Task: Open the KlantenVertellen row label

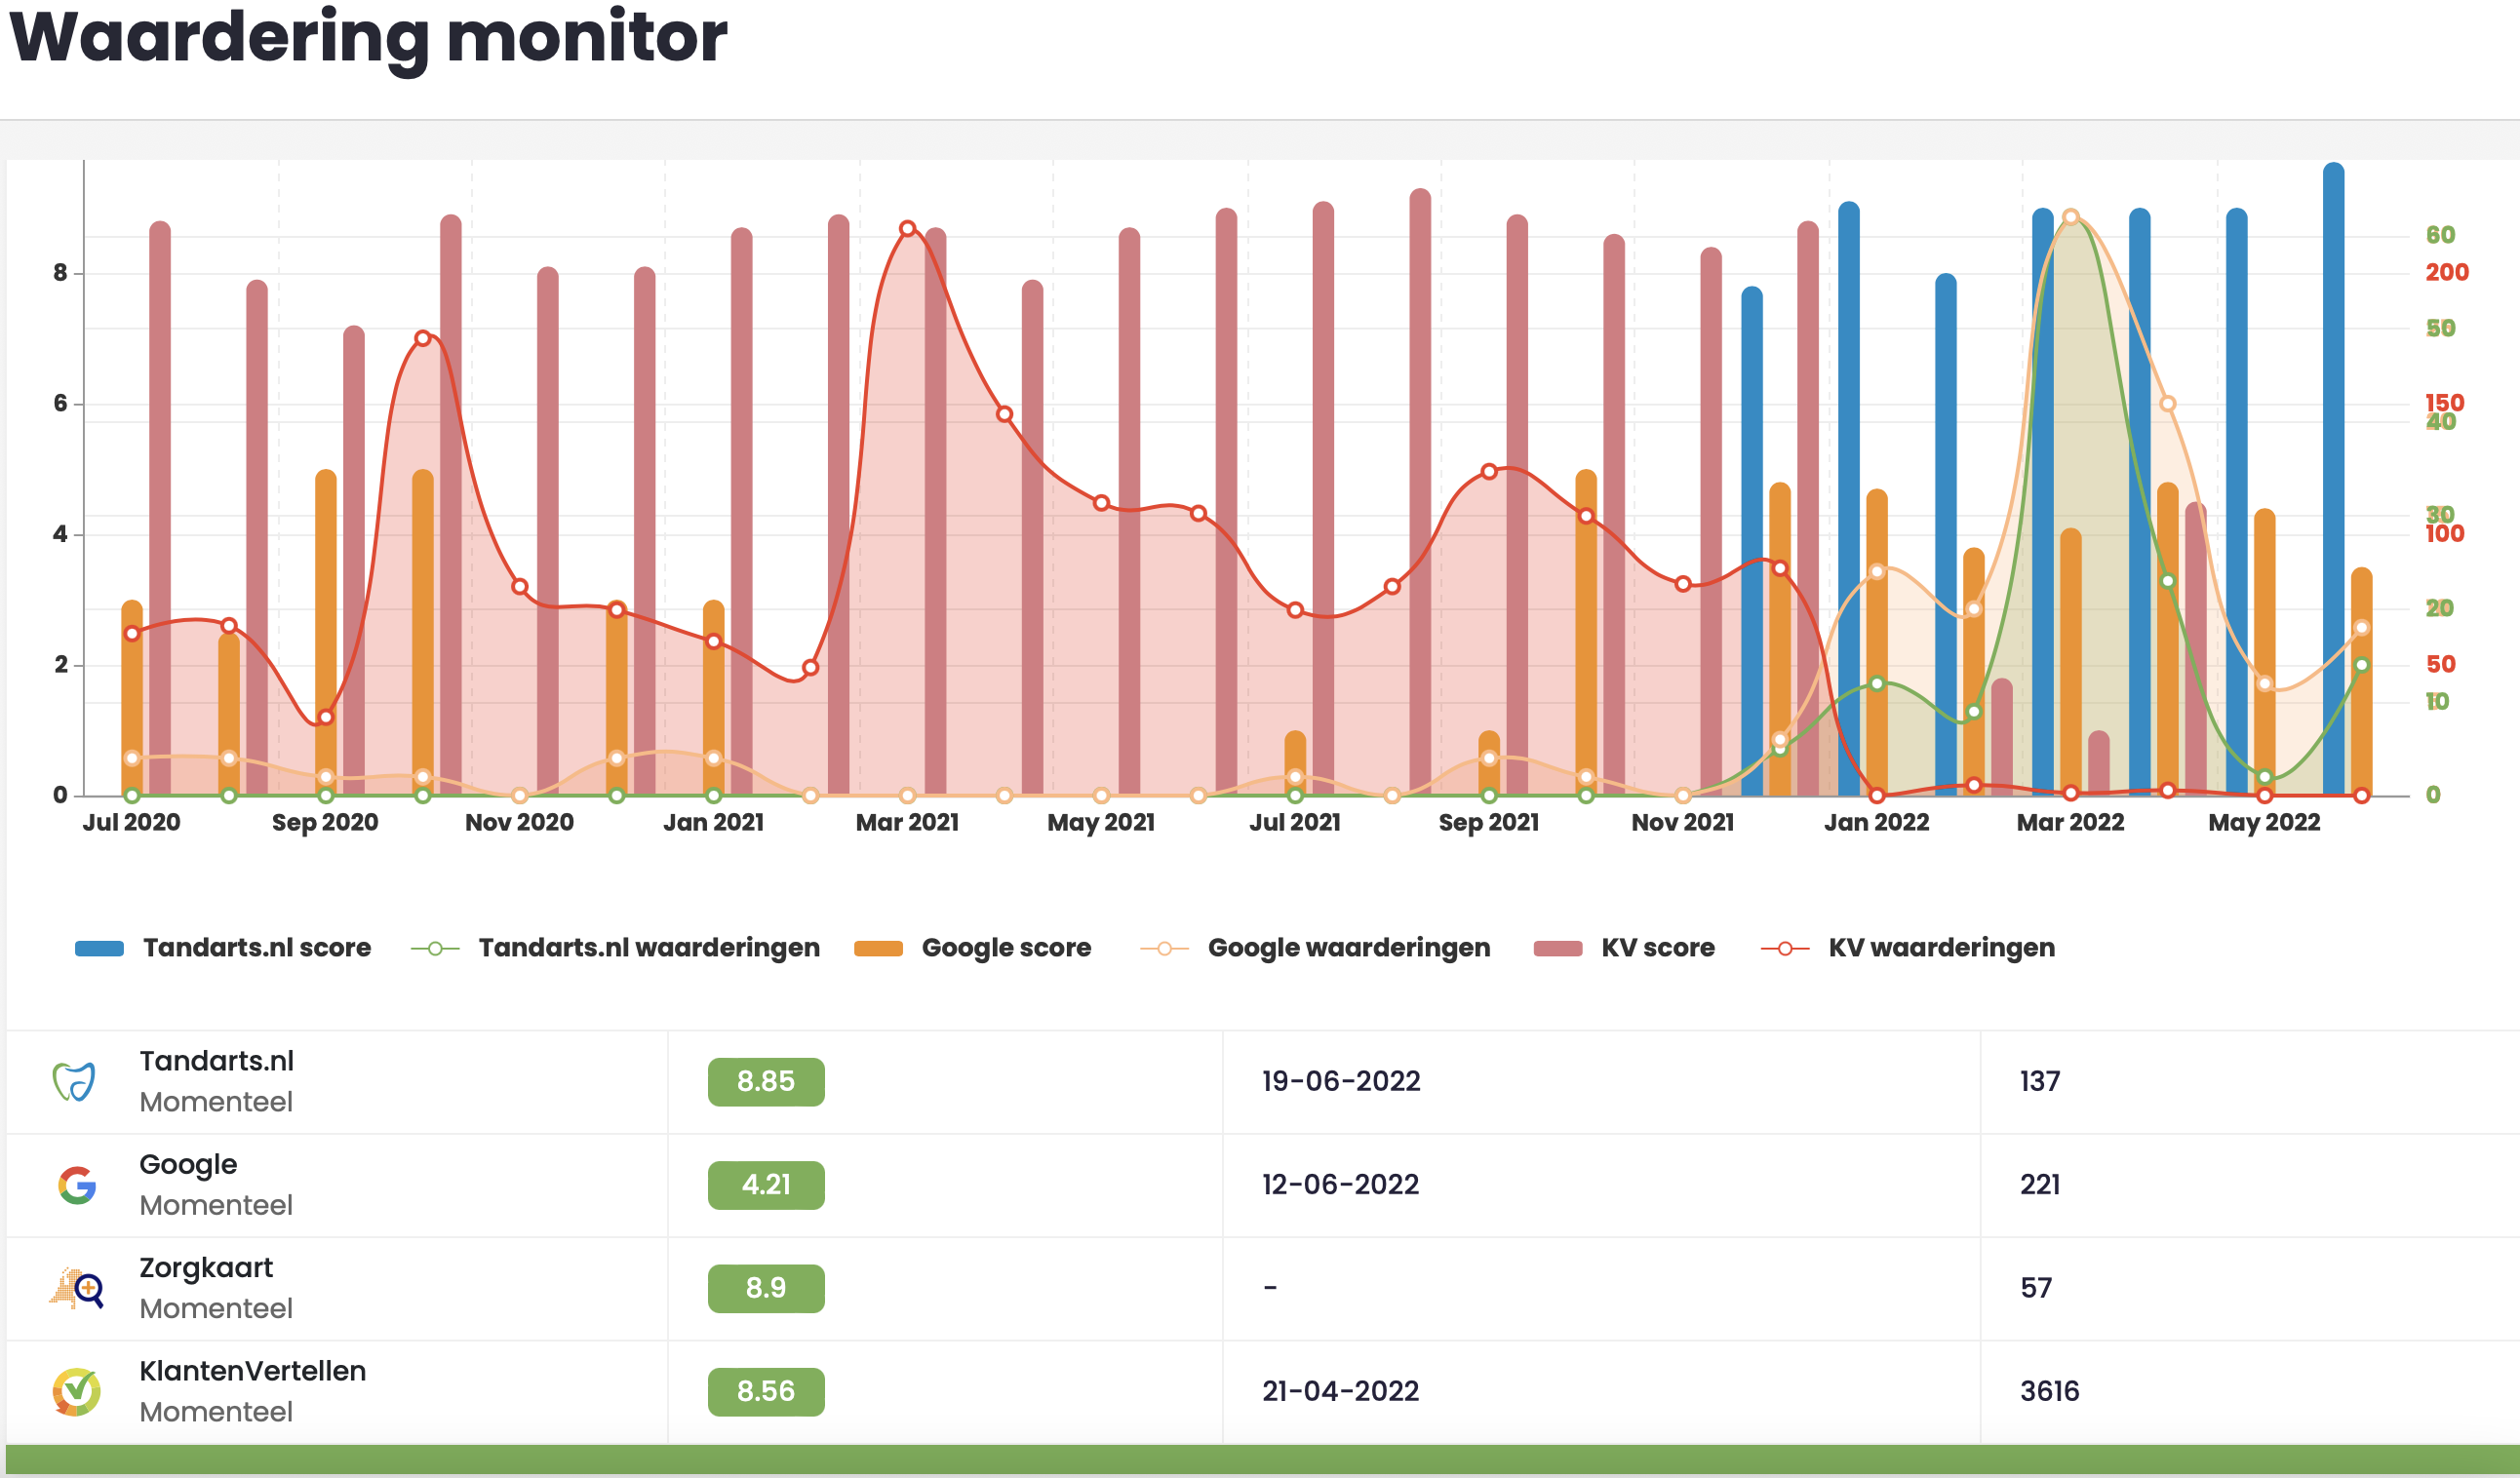Action: coord(252,1371)
